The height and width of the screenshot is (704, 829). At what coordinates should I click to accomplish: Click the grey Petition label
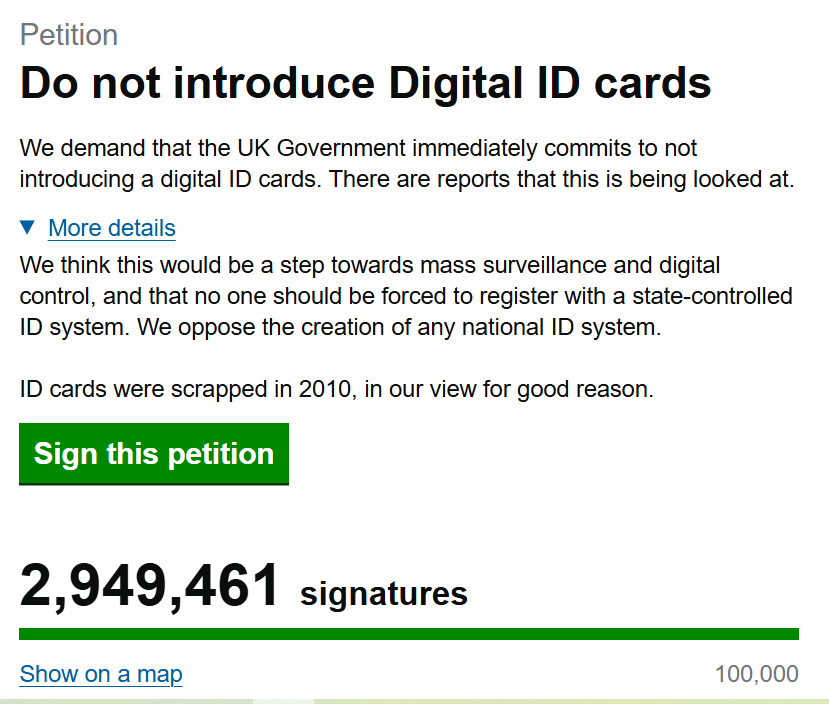[69, 35]
